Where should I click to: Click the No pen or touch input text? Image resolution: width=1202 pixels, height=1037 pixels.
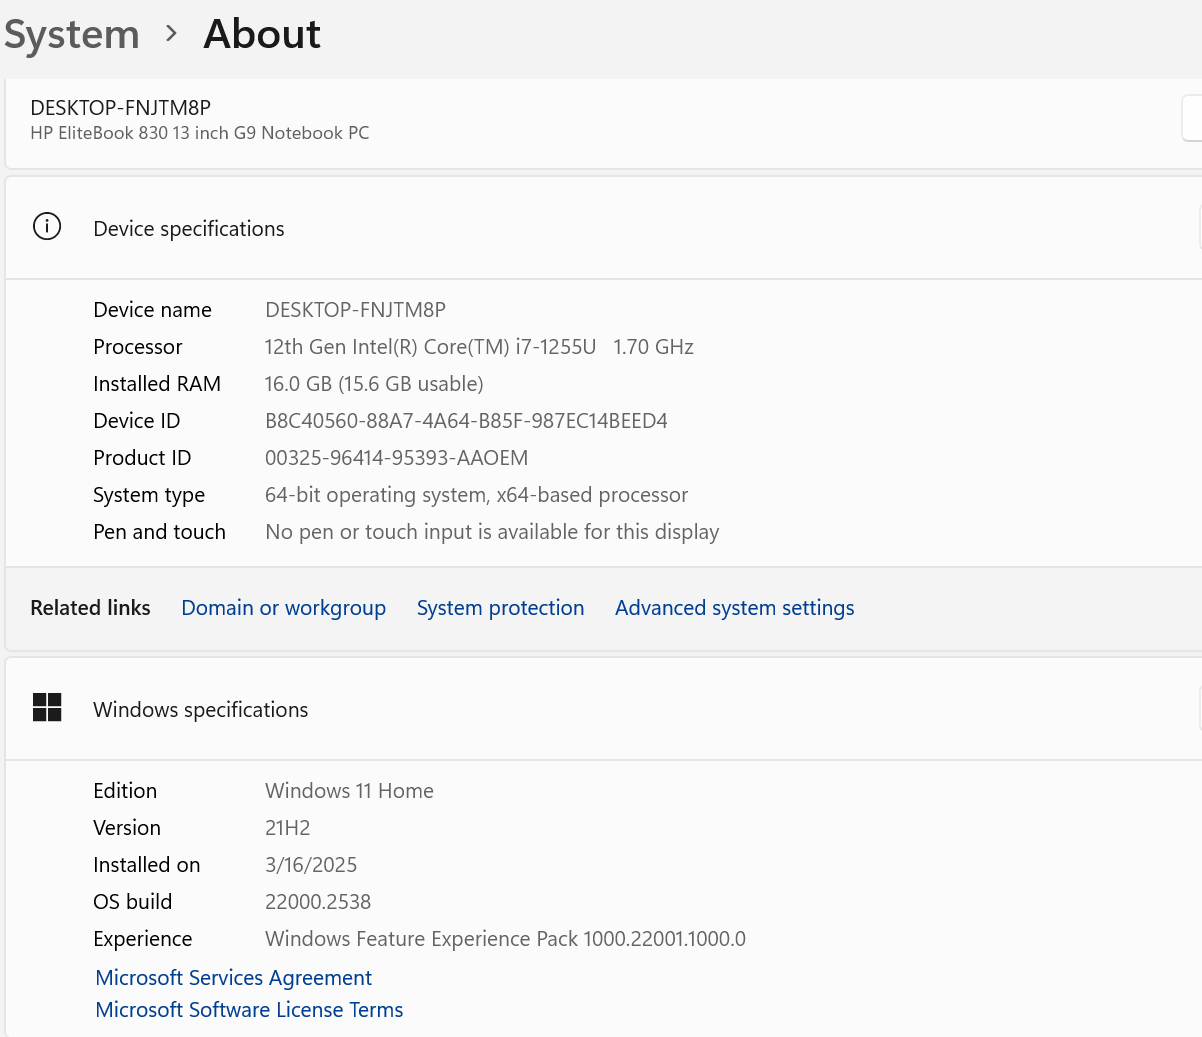point(492,532)
